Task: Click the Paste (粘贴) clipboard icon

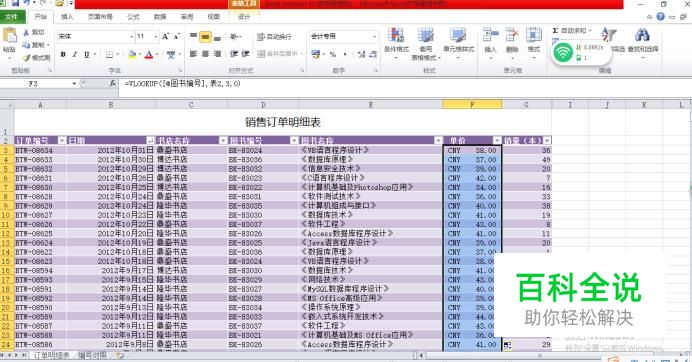Action: 9,35
